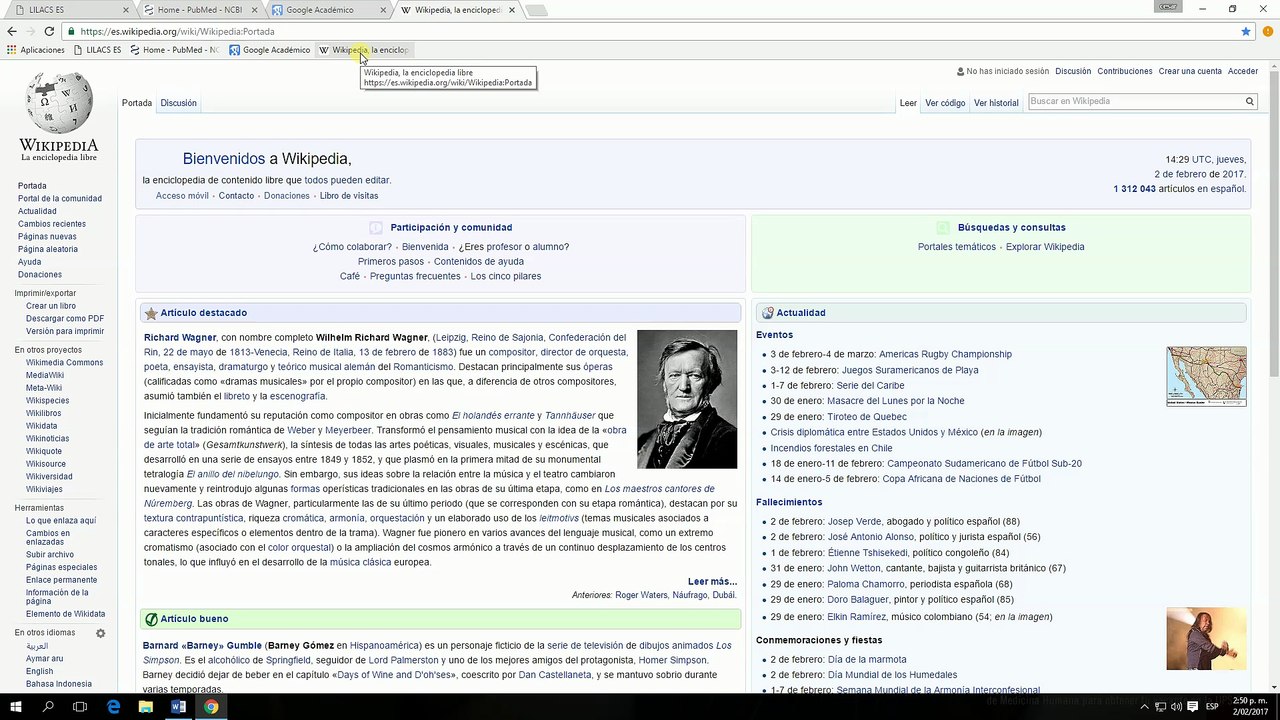Open Contribuciones link at top
Image resolution: width=1280 pixels, height=720 pixels.
(1125, 72)
